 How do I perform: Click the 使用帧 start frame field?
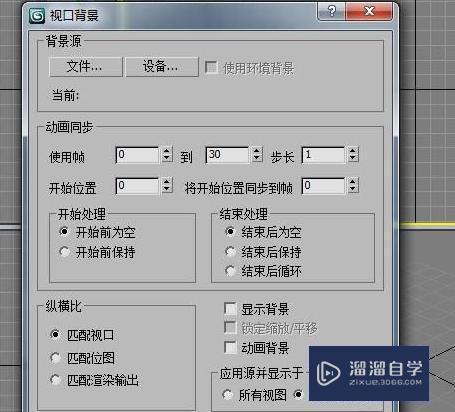(x=137, y=155)
